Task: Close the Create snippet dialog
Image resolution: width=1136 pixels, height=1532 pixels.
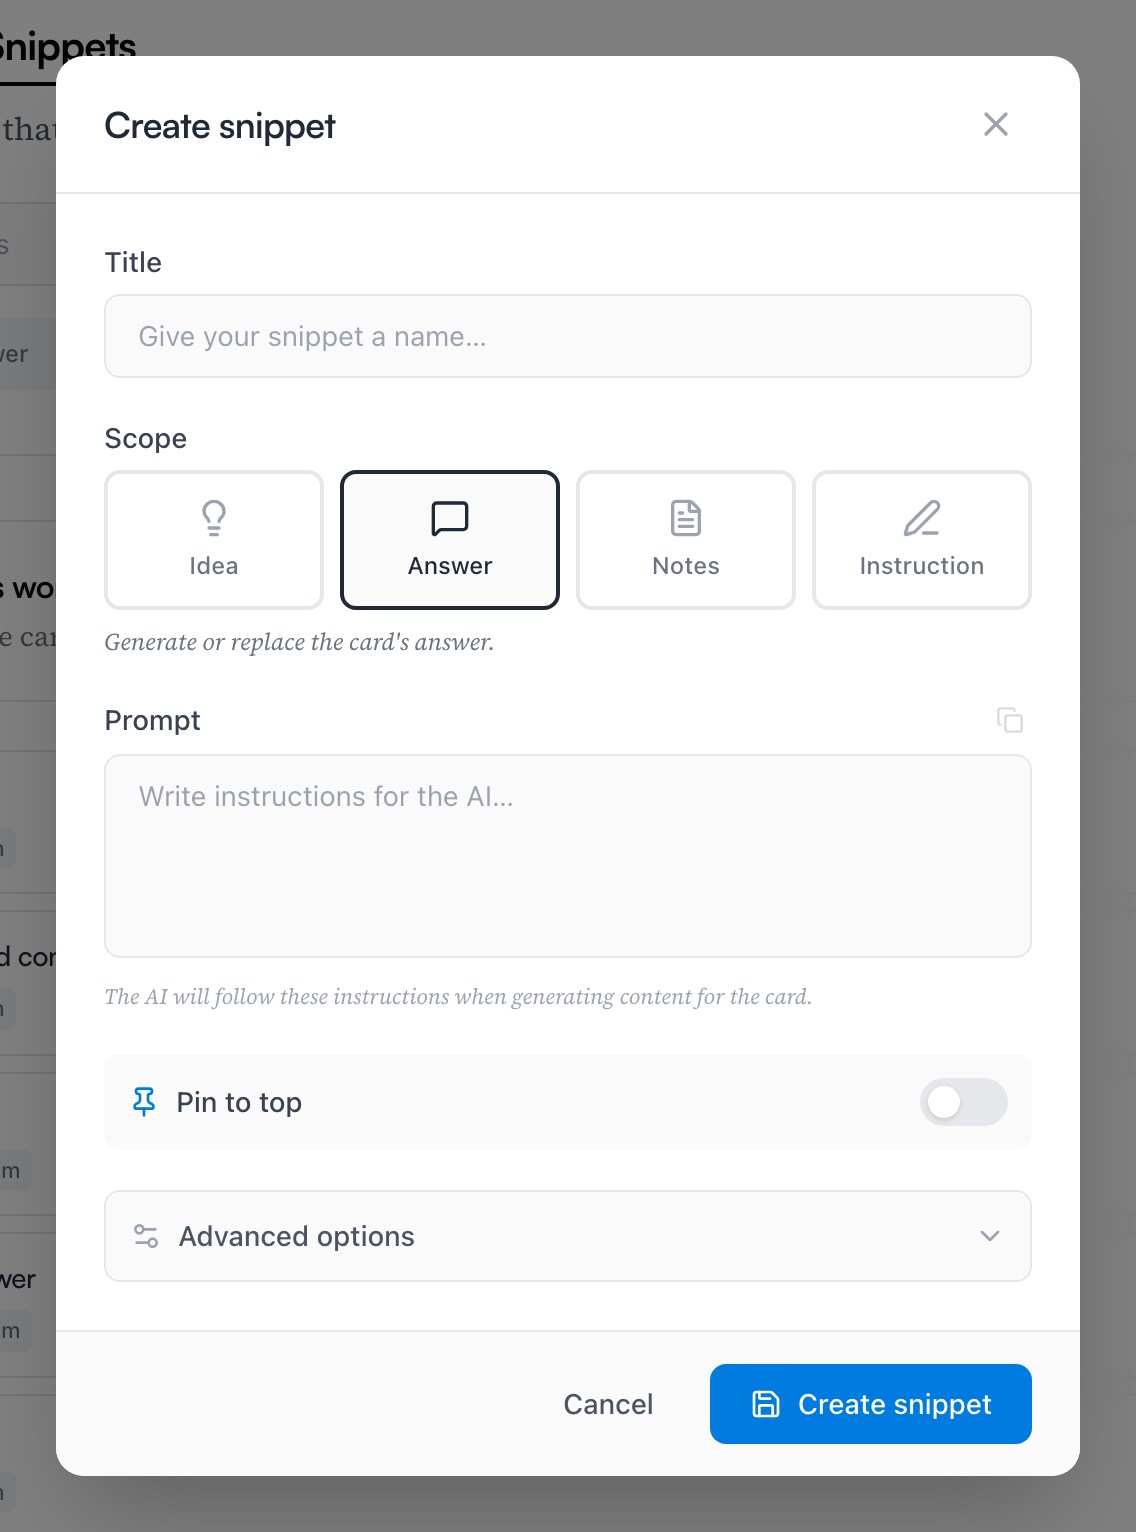Action: [996, 124]
